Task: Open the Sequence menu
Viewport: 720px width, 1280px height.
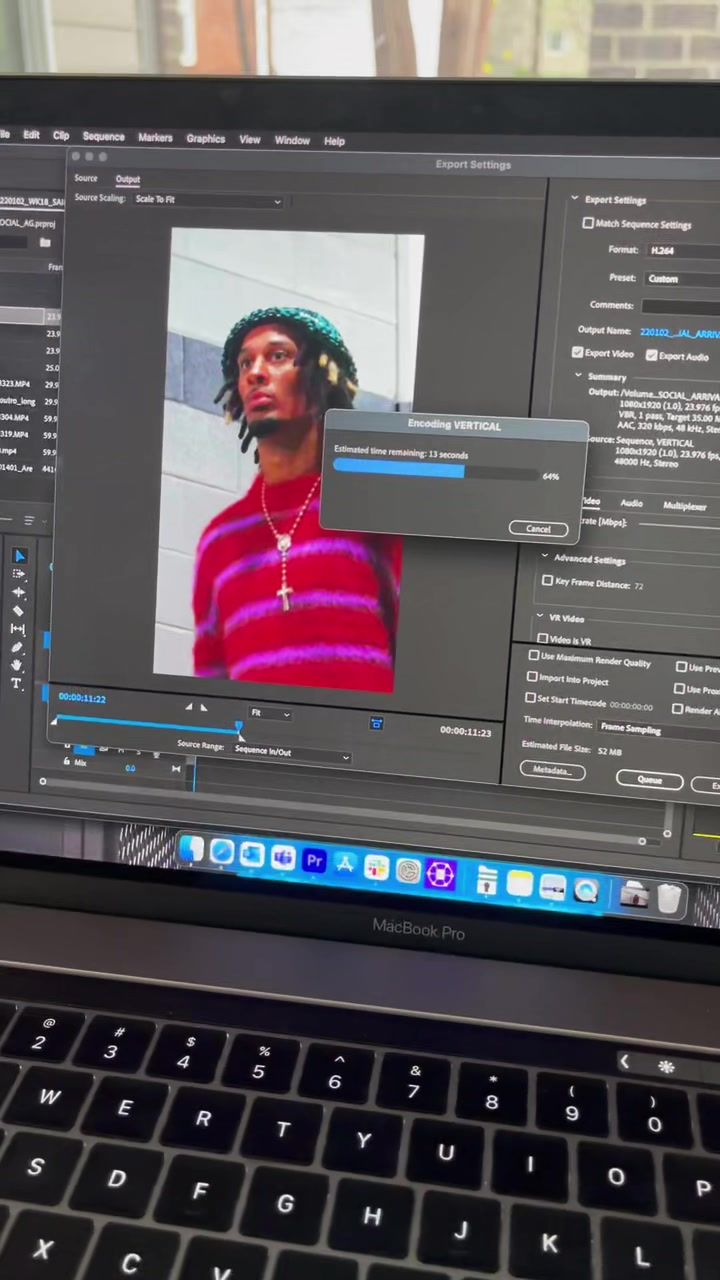Action: click(x=104, y=137)
